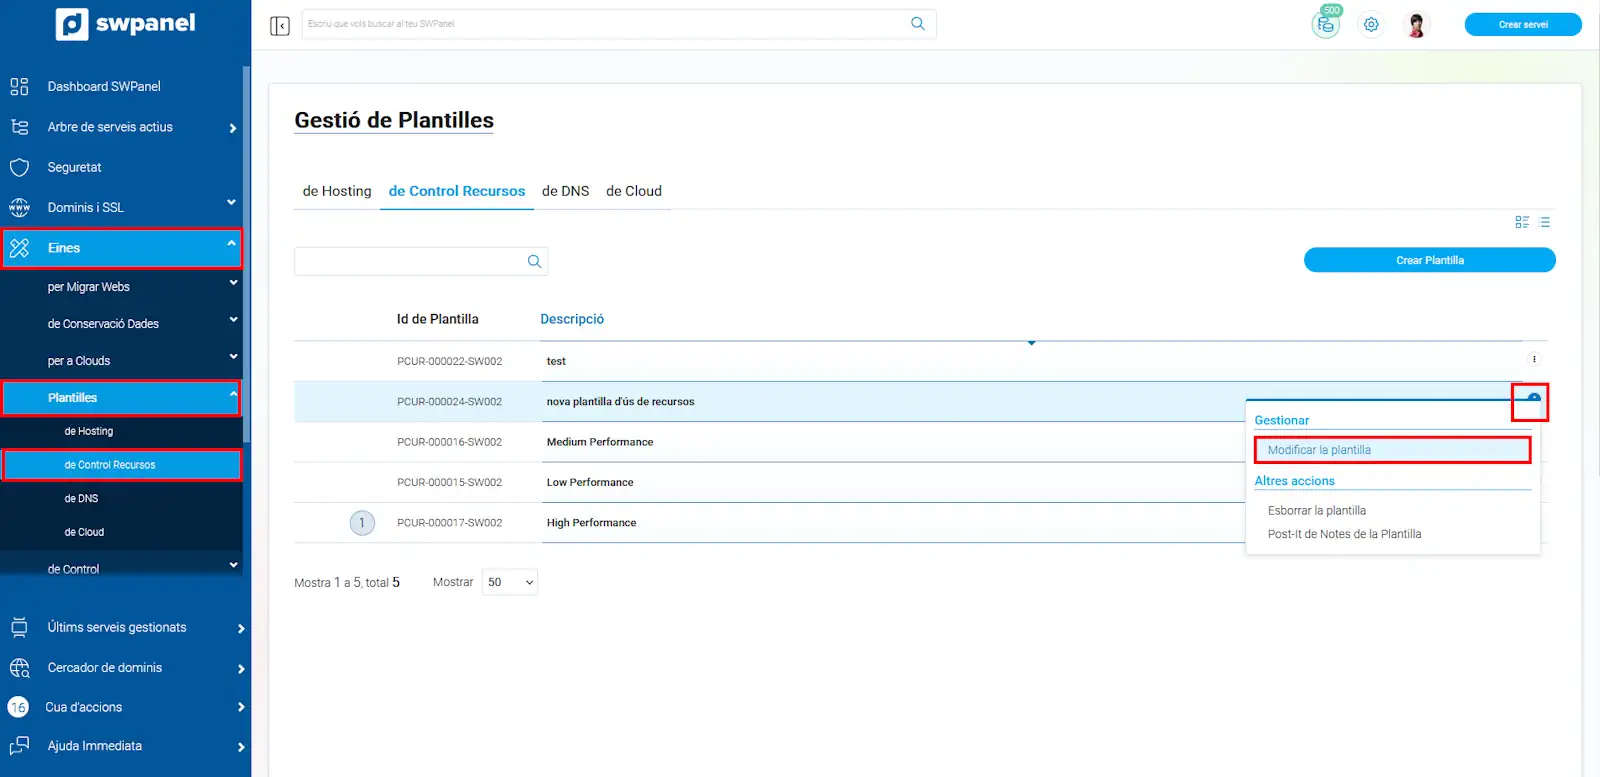Click the search magnifier in top bar
Image resolution: width=1600 pixels, height=777 pixels.
pos(918,24)
